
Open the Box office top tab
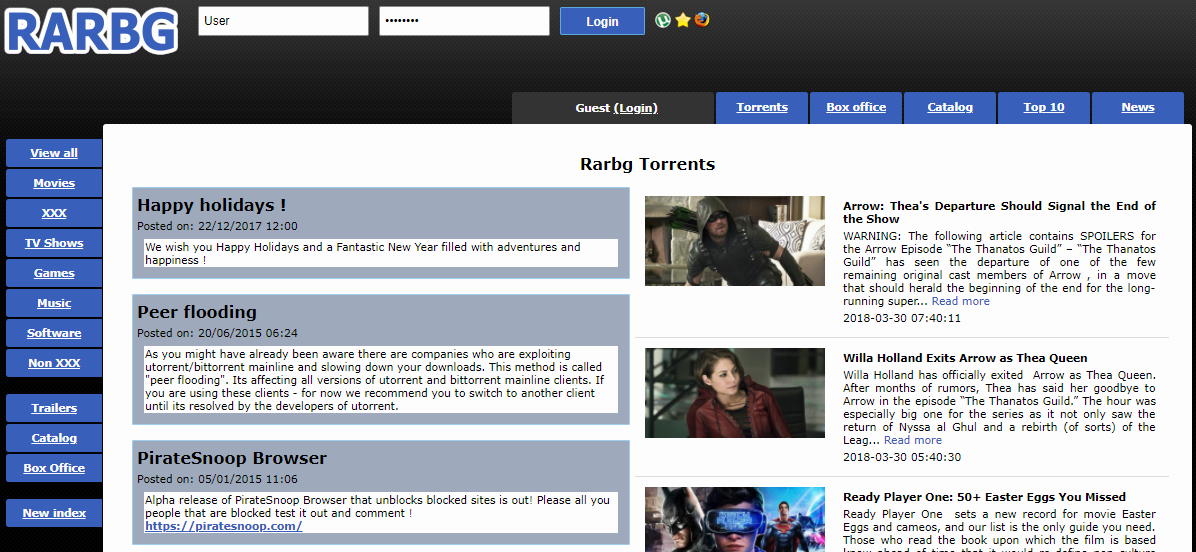(856, 108)
